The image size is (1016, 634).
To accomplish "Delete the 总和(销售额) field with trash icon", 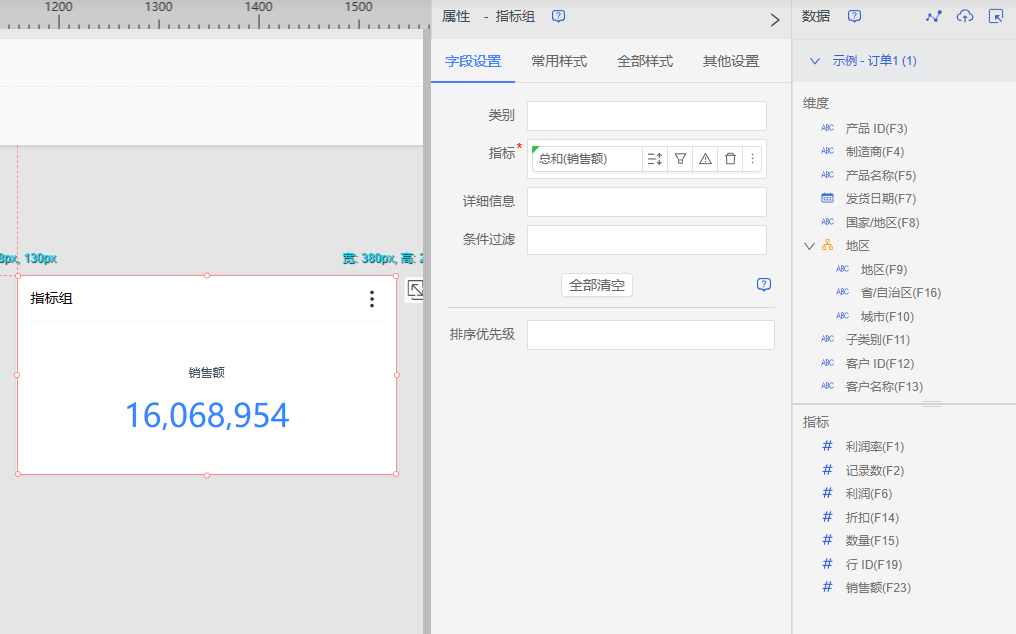I will 730,159.
